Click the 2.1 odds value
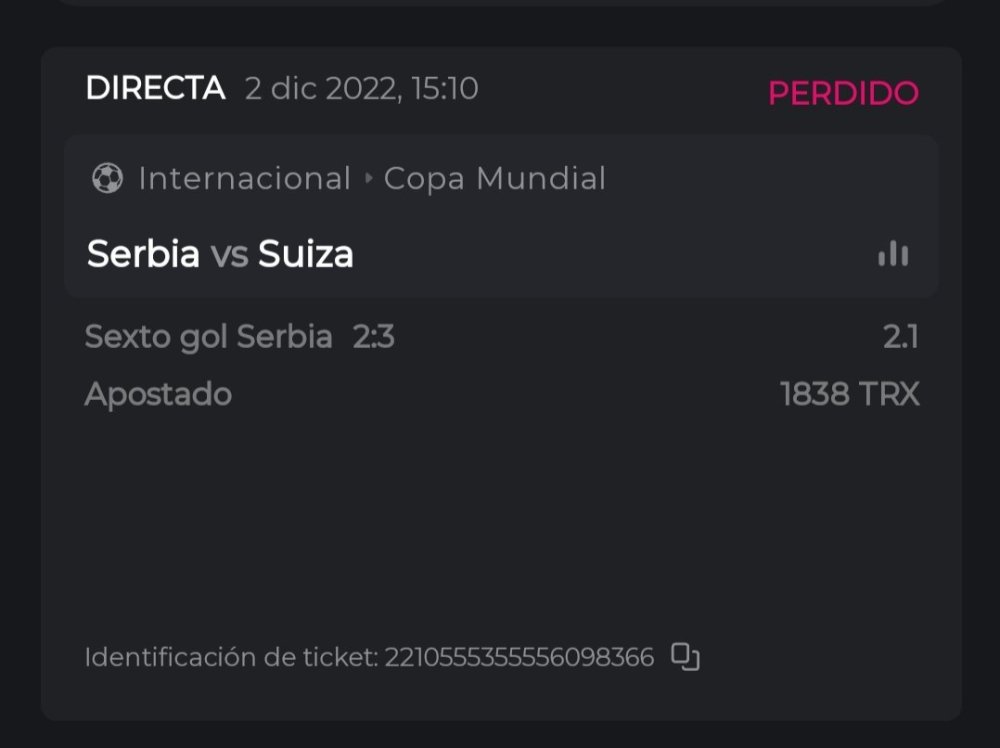Viewport: 1000px width, 748px height. [900, 337]
